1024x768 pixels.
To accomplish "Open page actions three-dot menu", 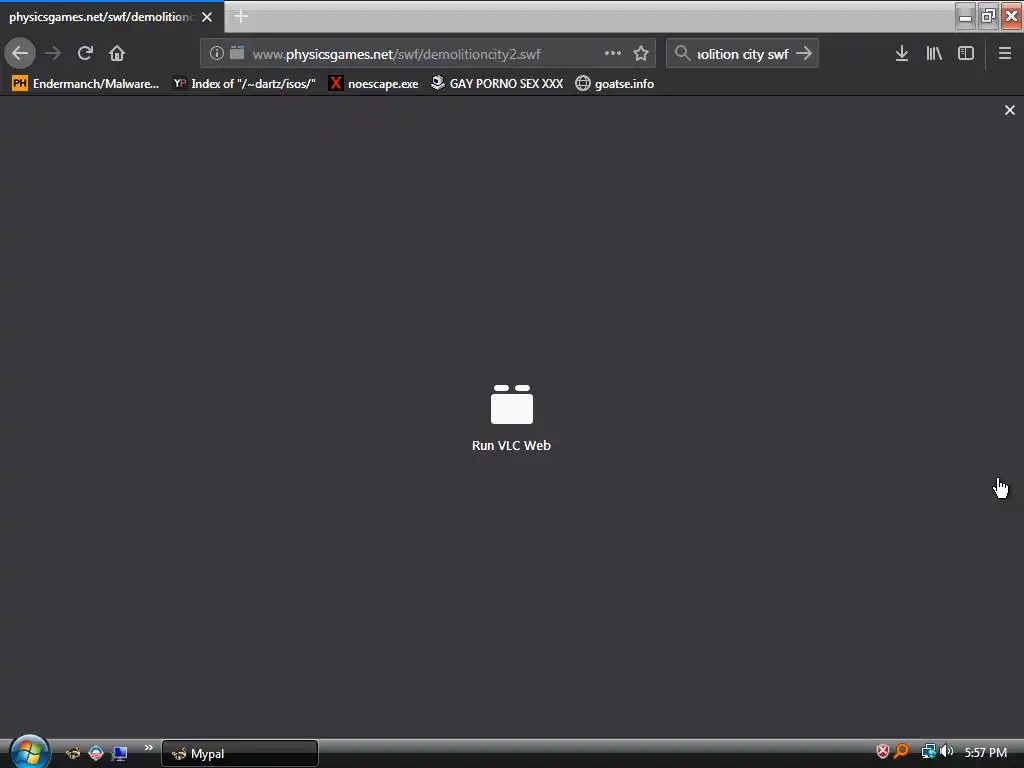I will click(x=613, y=53).
